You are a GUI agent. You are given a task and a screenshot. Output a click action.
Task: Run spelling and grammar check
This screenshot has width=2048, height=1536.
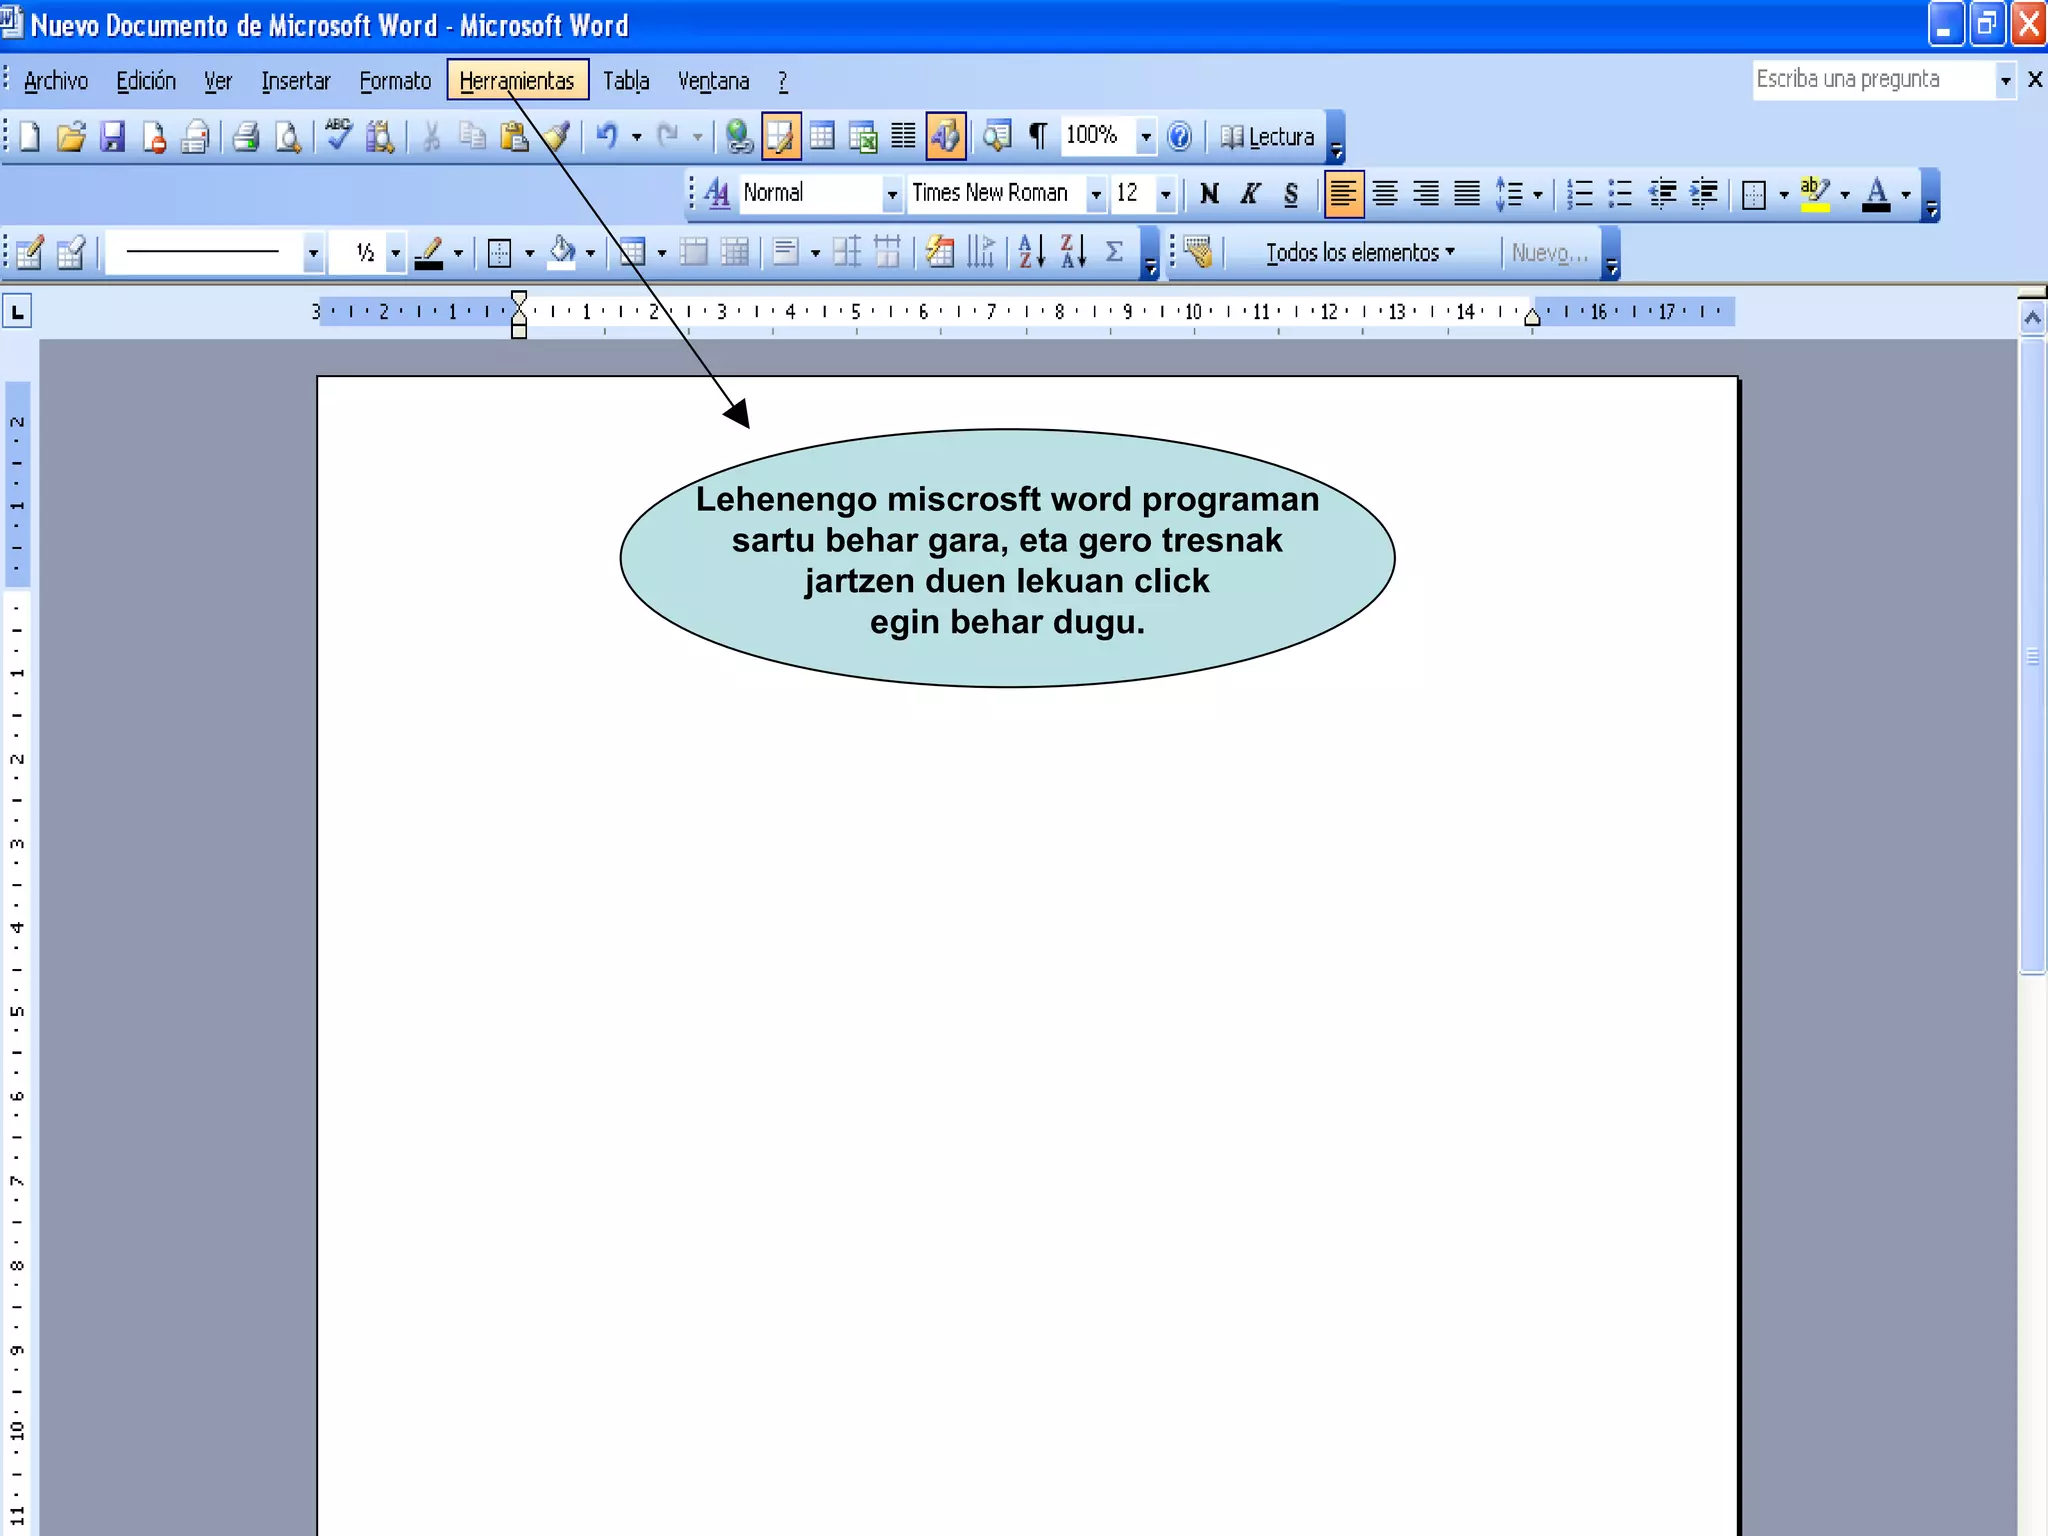[x=338, y=135]
